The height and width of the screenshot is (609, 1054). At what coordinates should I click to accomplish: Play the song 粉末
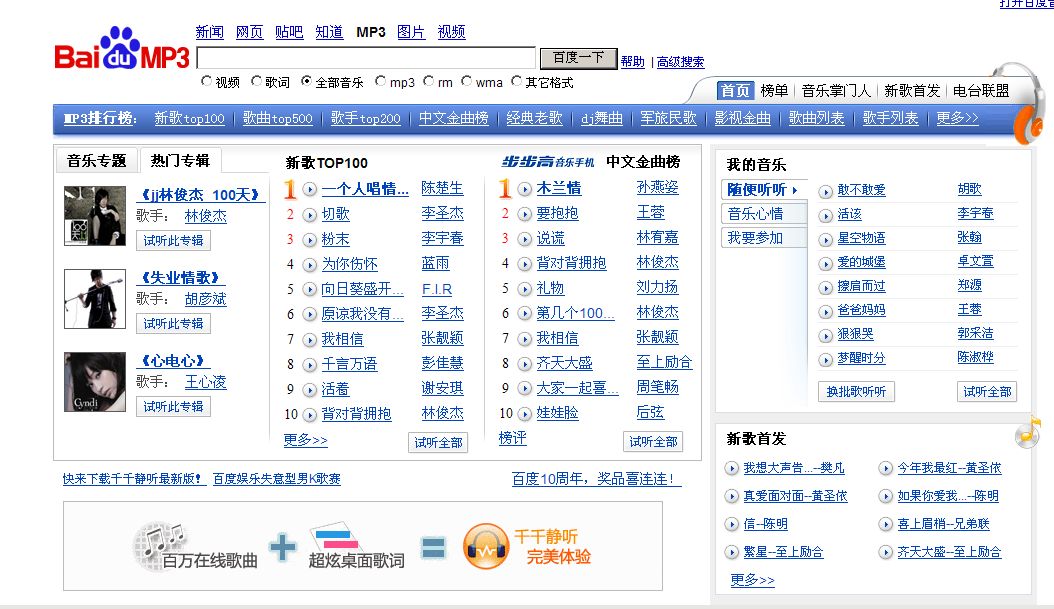pos(309,240)
